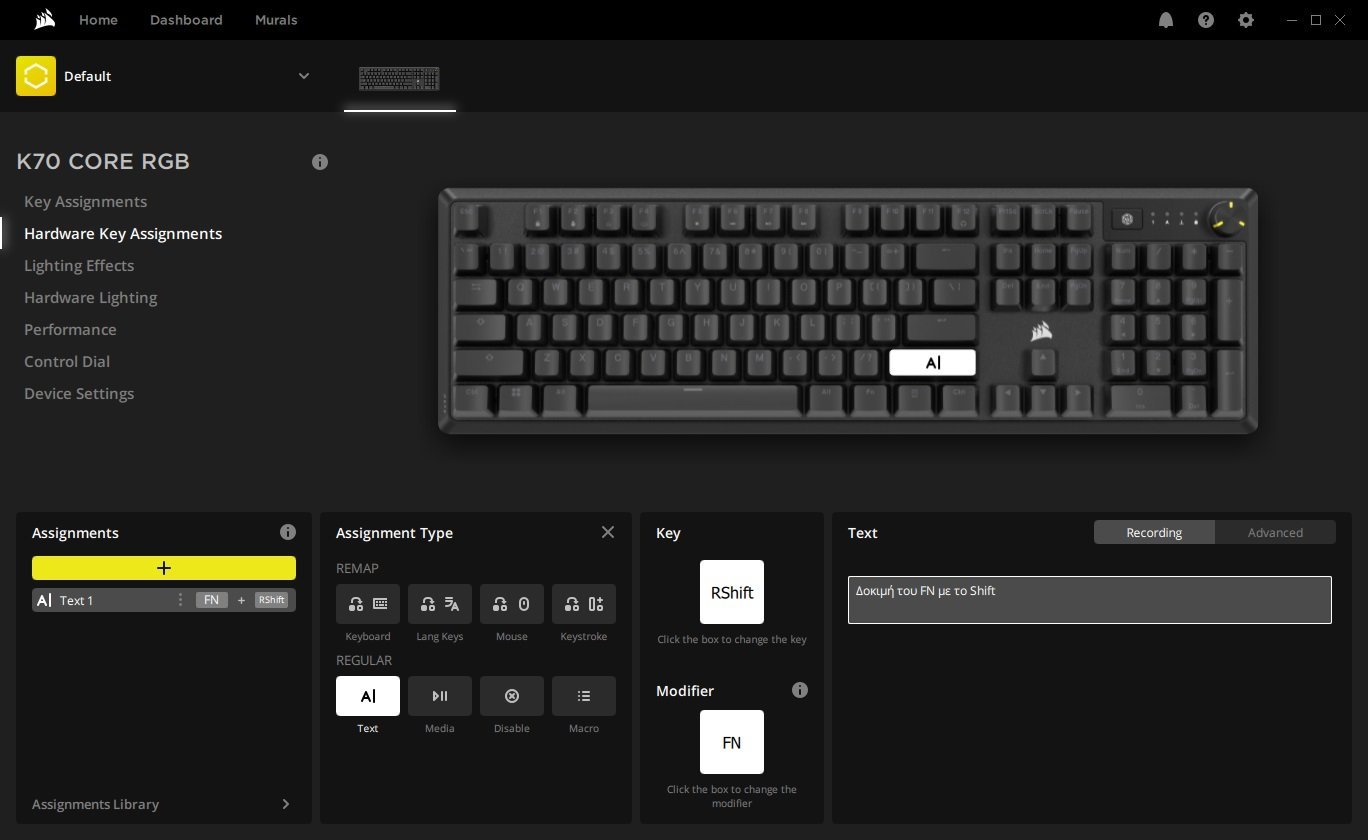Select the Macro assignment type

click(x=584, y=696)
